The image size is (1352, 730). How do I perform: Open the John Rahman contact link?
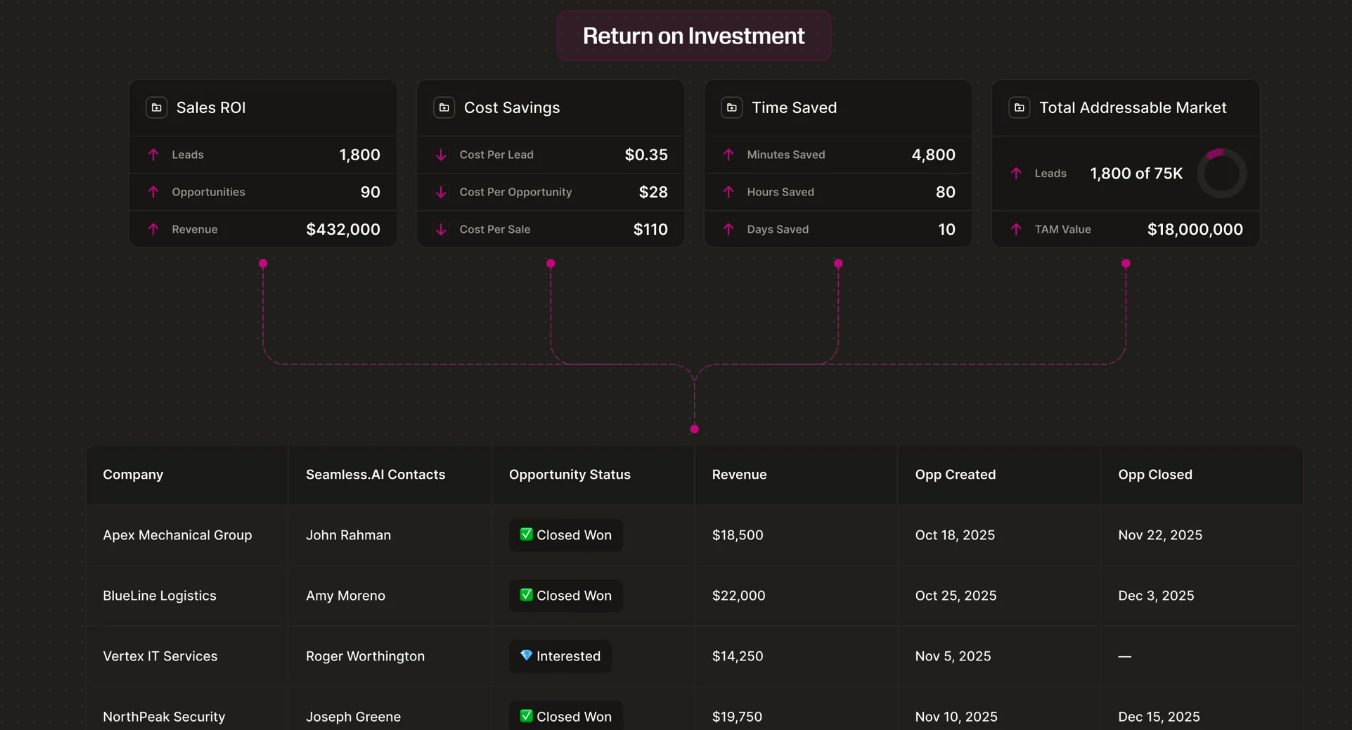click(348, 535)
